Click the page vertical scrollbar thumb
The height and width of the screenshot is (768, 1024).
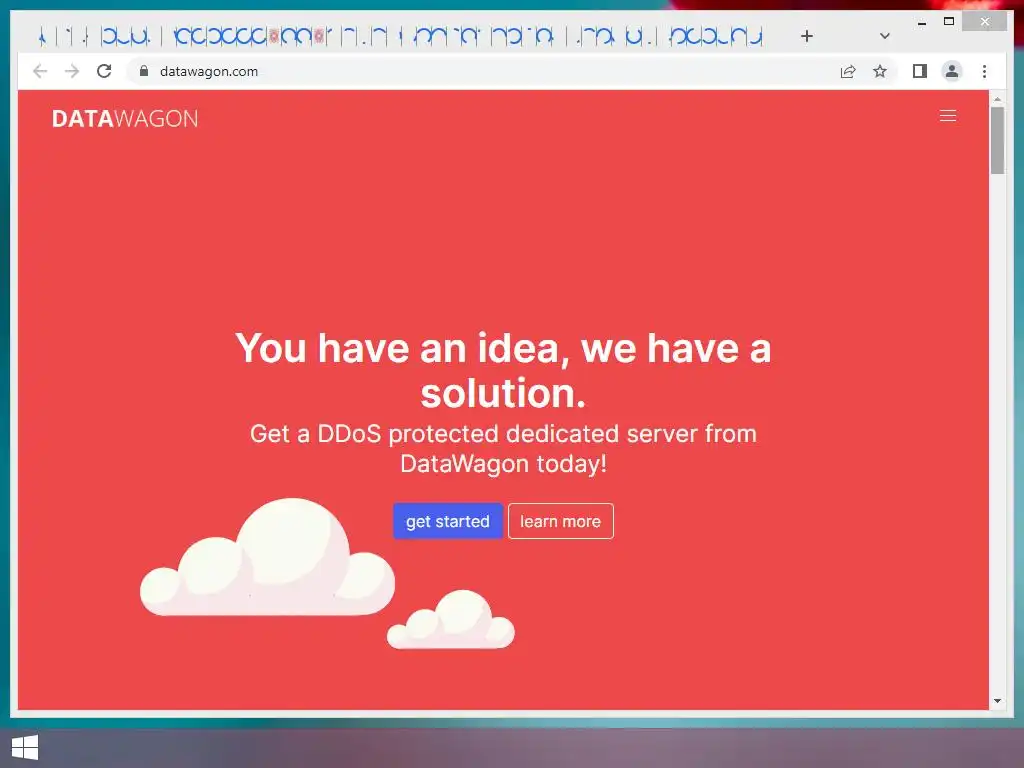(x=997, y=140)
